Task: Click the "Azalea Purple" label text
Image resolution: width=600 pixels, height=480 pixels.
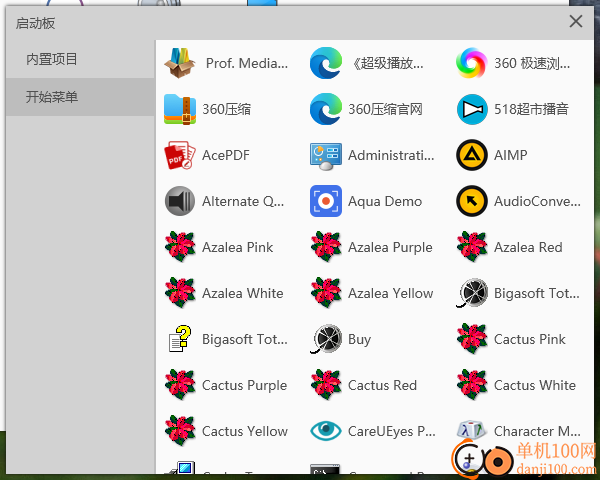Action: [390, 248]
